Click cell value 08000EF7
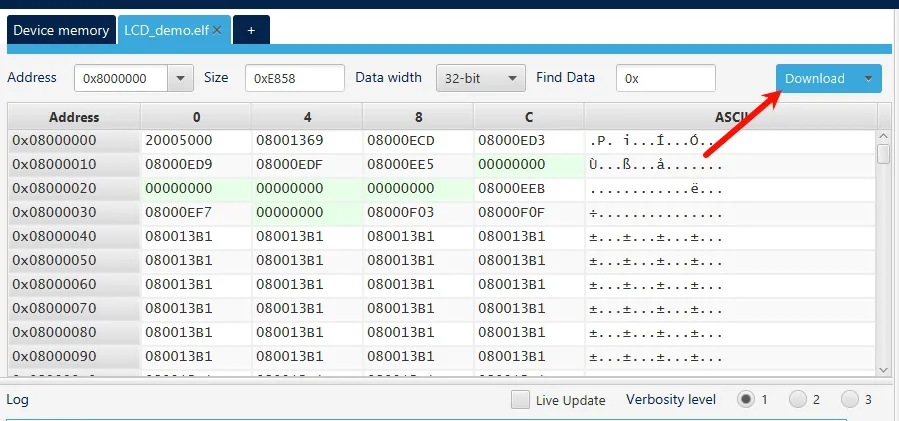 pyautogui.click(x=196, y=213)
